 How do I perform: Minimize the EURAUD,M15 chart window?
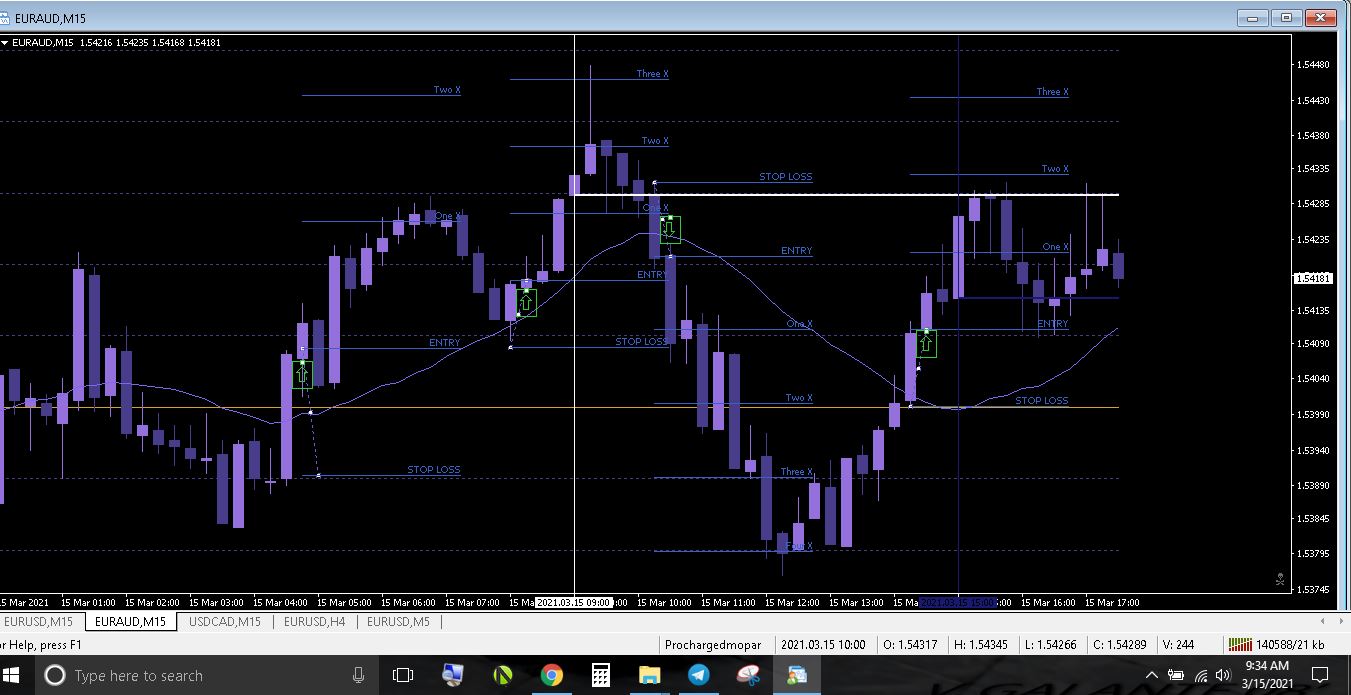click(x=1253, y=17)
